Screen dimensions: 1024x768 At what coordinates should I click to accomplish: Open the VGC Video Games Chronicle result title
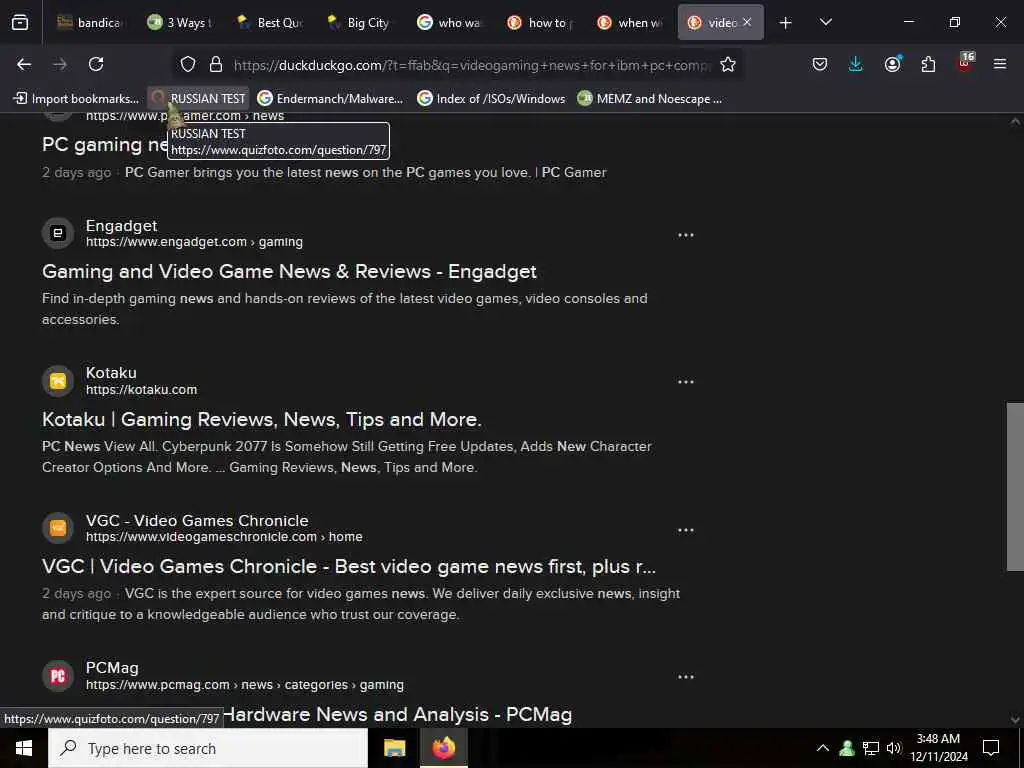pyautogui.click(x=349, y=566)
